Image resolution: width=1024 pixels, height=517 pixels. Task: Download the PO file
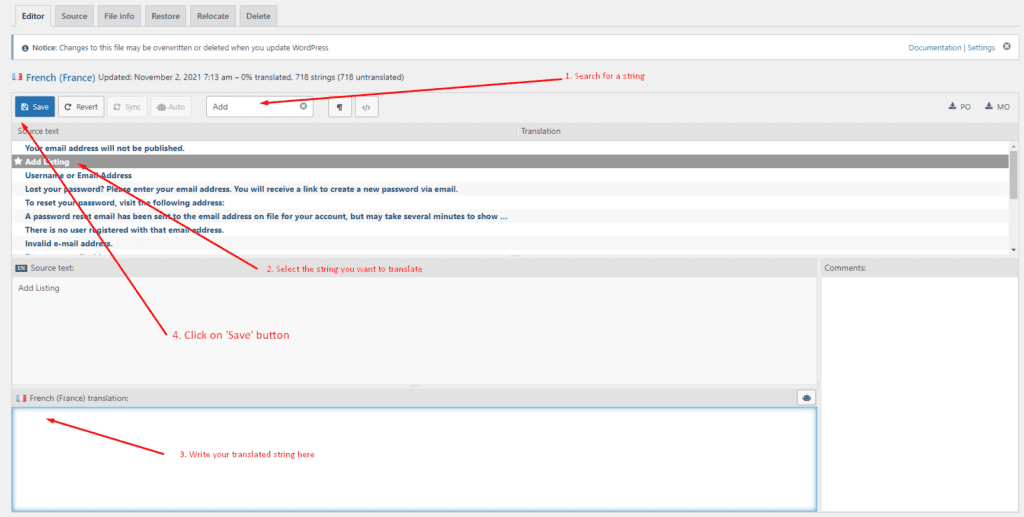959,107
